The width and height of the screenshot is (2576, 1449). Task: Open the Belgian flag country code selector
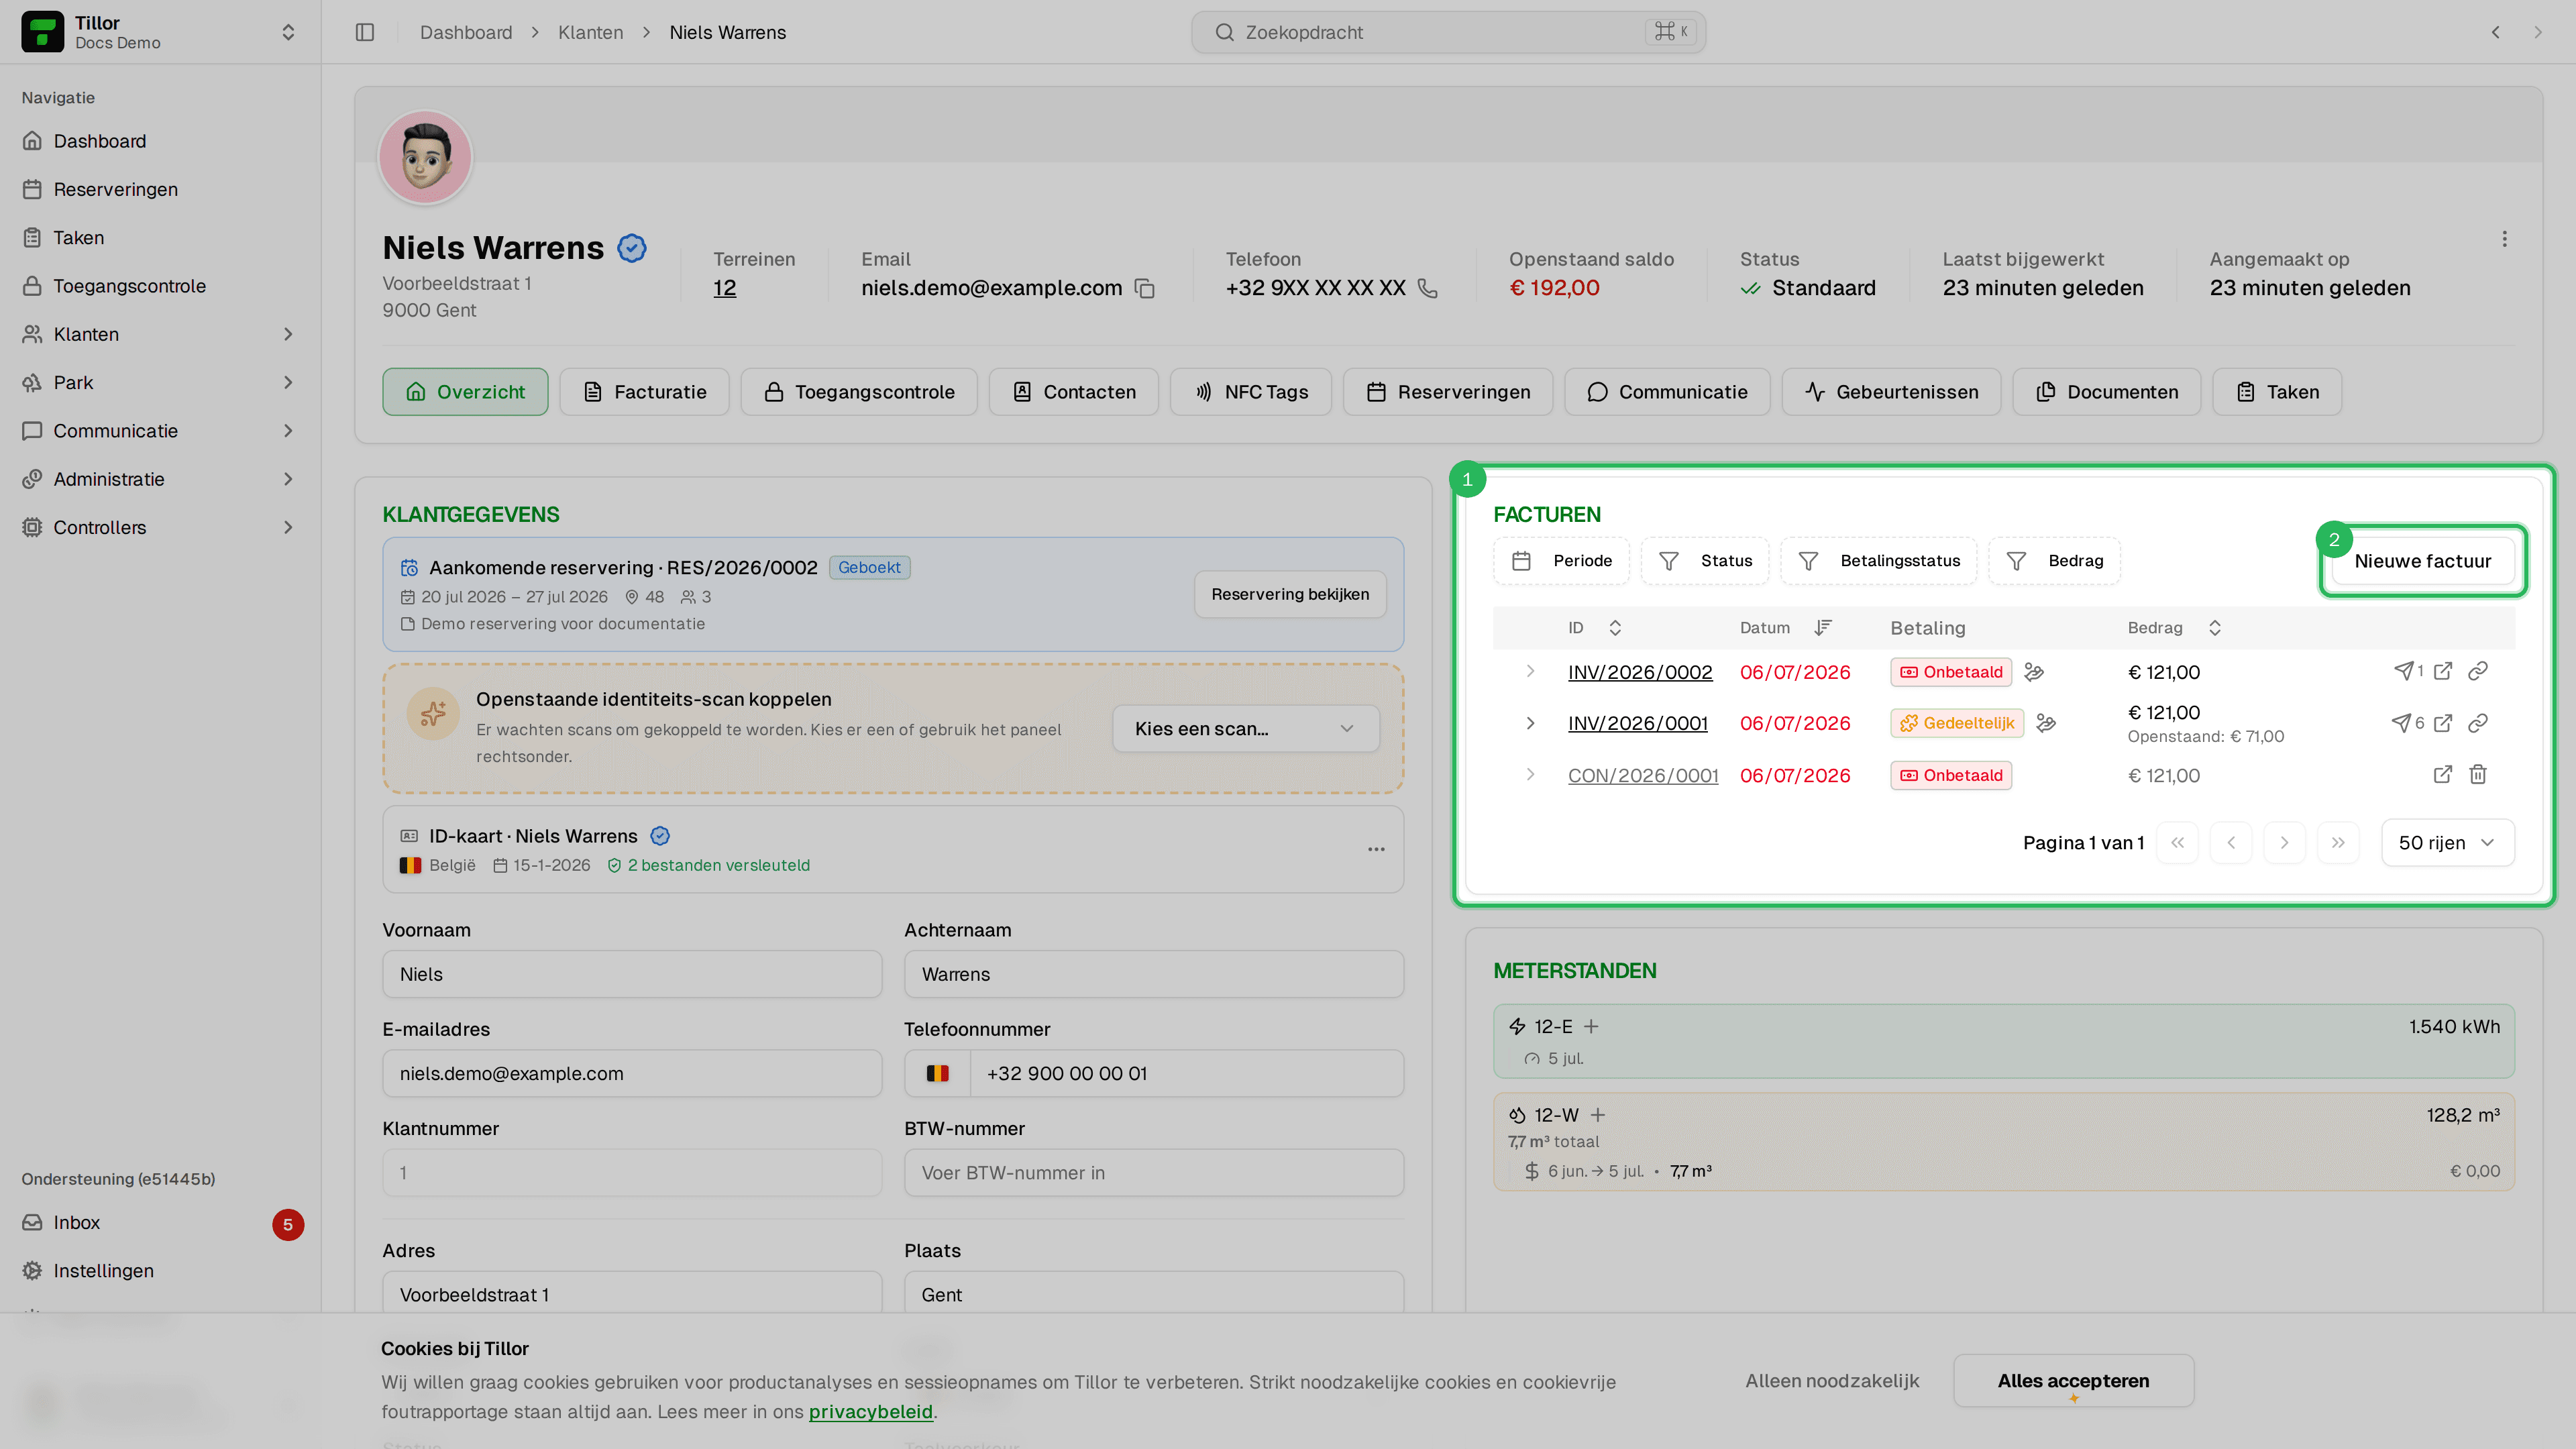click(937, 1074)
